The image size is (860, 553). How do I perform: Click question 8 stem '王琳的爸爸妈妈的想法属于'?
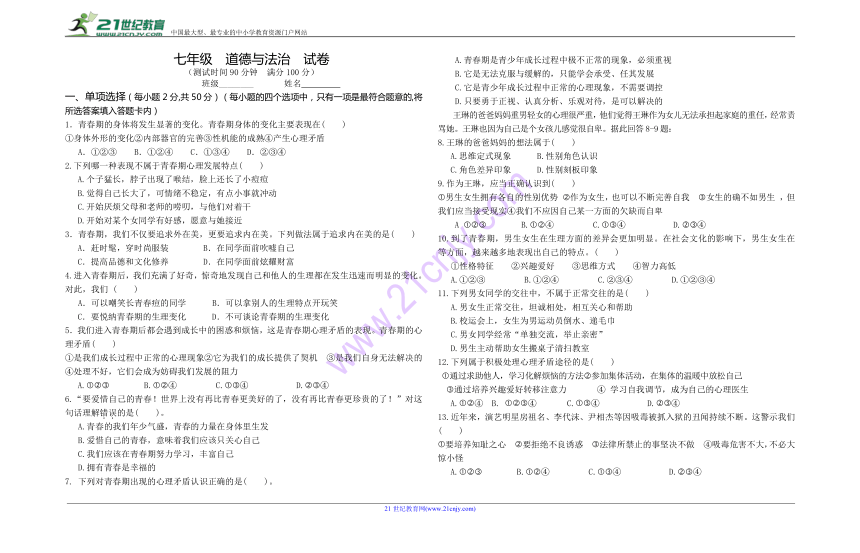pyautogui.click(x=506, y=142)
